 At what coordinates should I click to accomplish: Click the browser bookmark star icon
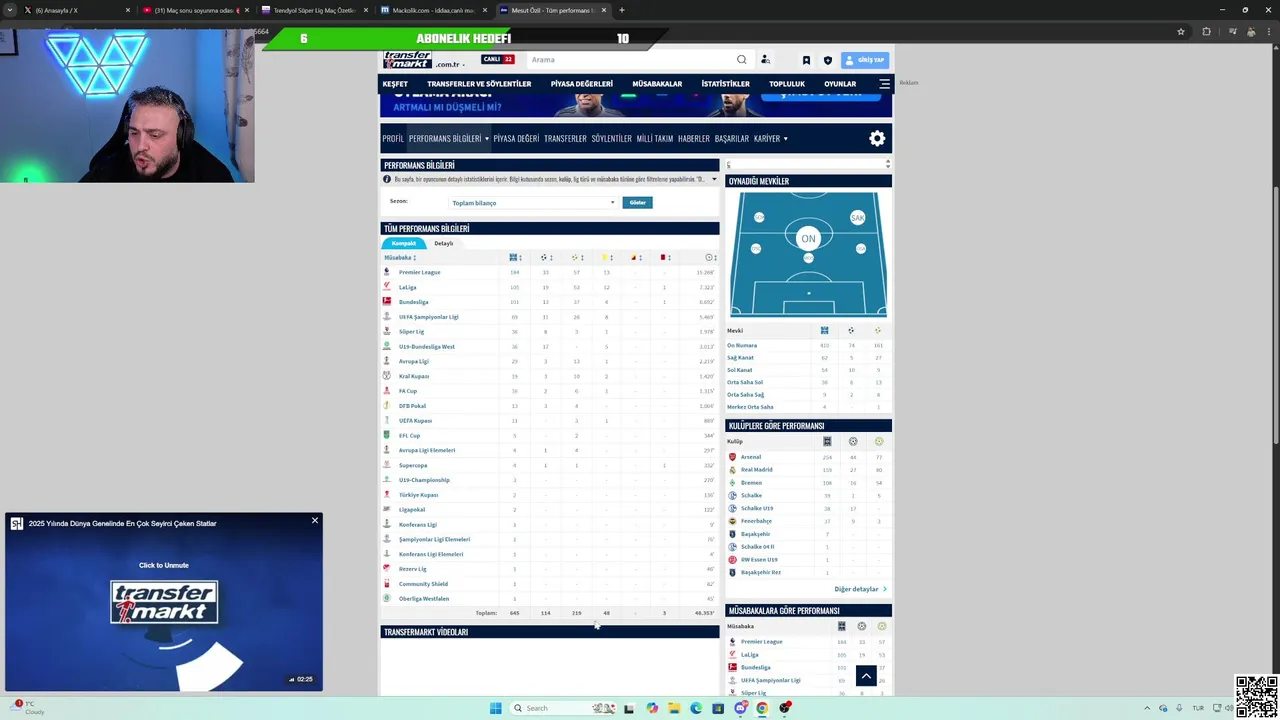click(1181, 31)
